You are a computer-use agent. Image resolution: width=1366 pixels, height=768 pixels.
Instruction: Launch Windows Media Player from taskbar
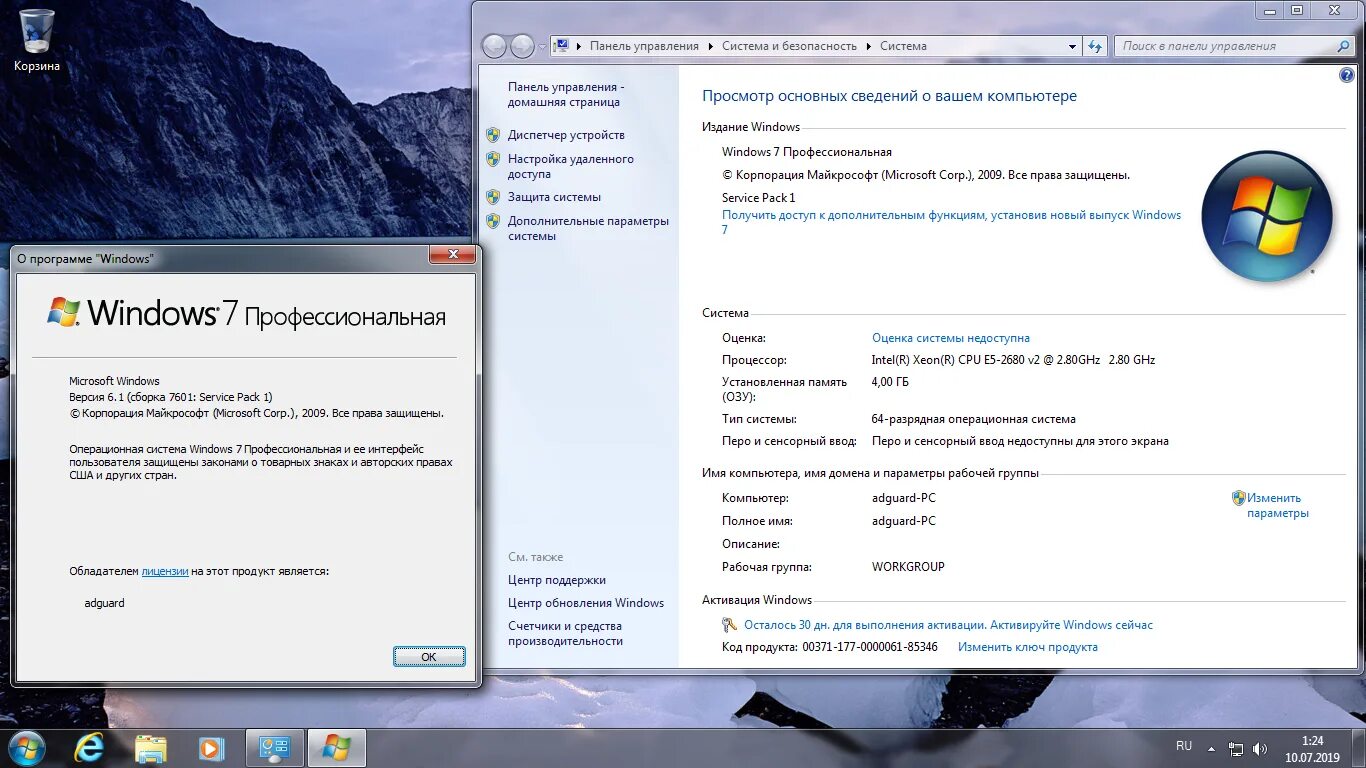211,748
